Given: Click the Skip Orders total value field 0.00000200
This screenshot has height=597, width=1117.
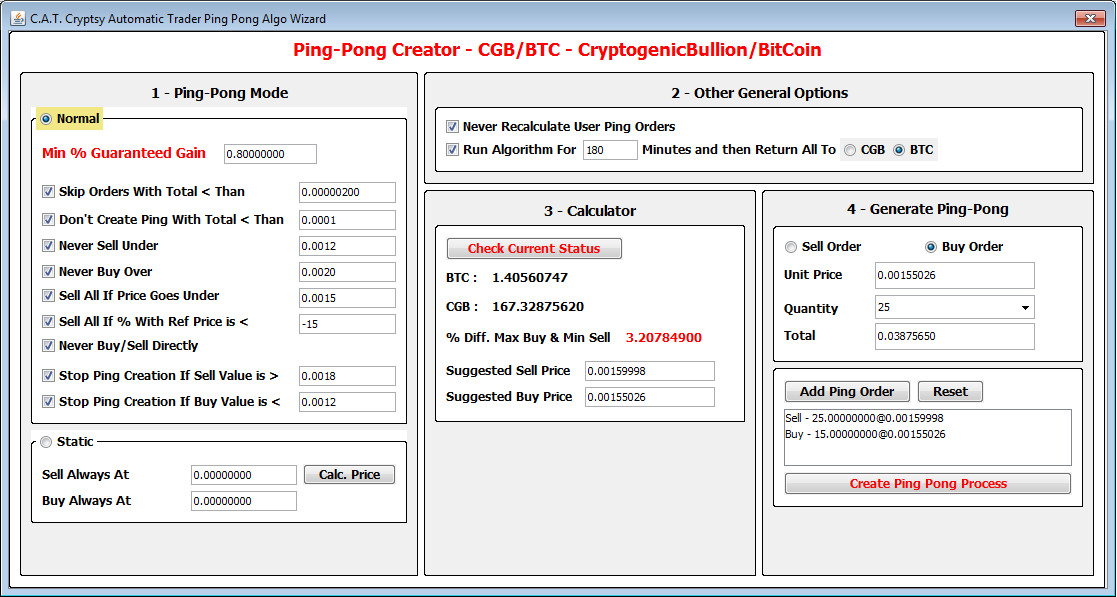Looking at the screenshot, I should [347, 192].
